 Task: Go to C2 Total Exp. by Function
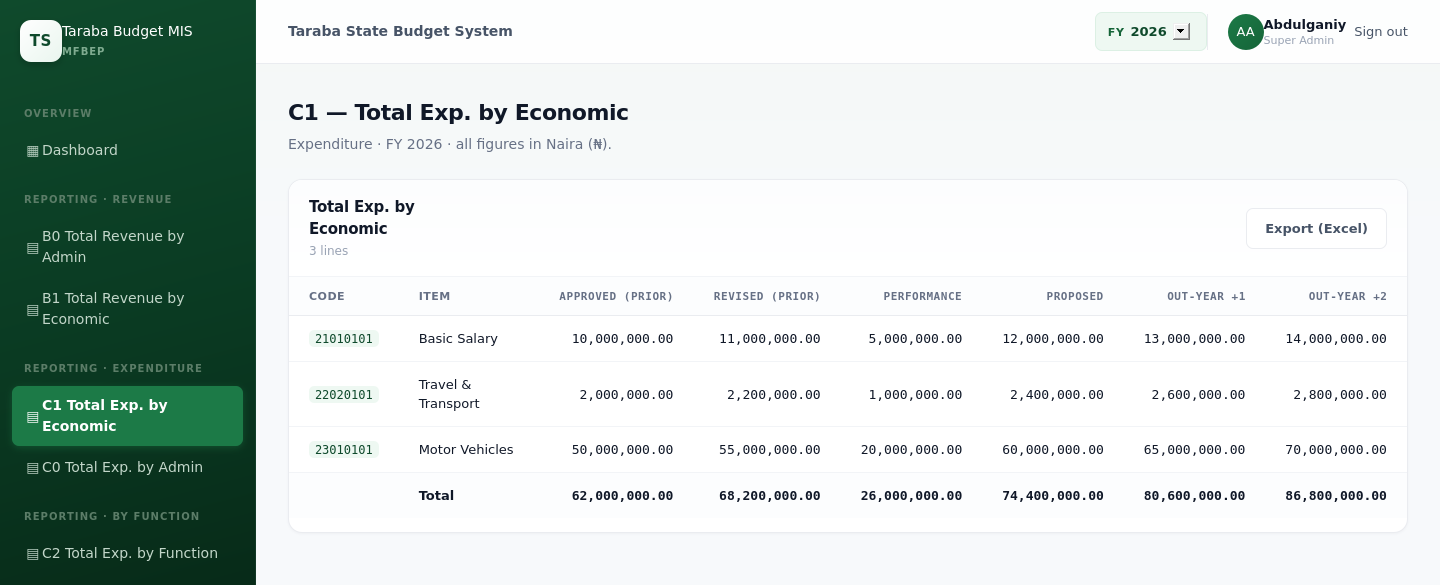coord(128,553)
